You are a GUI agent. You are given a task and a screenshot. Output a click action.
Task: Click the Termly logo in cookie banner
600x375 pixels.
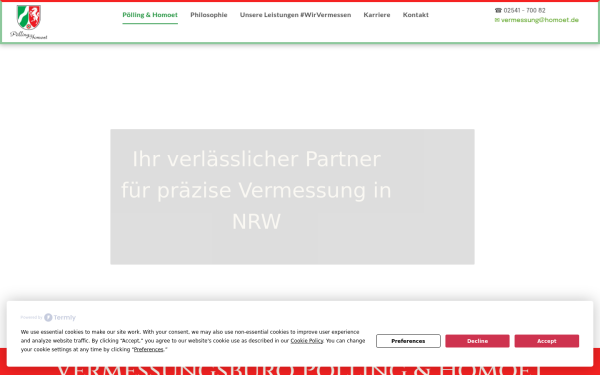coord(60,317)
